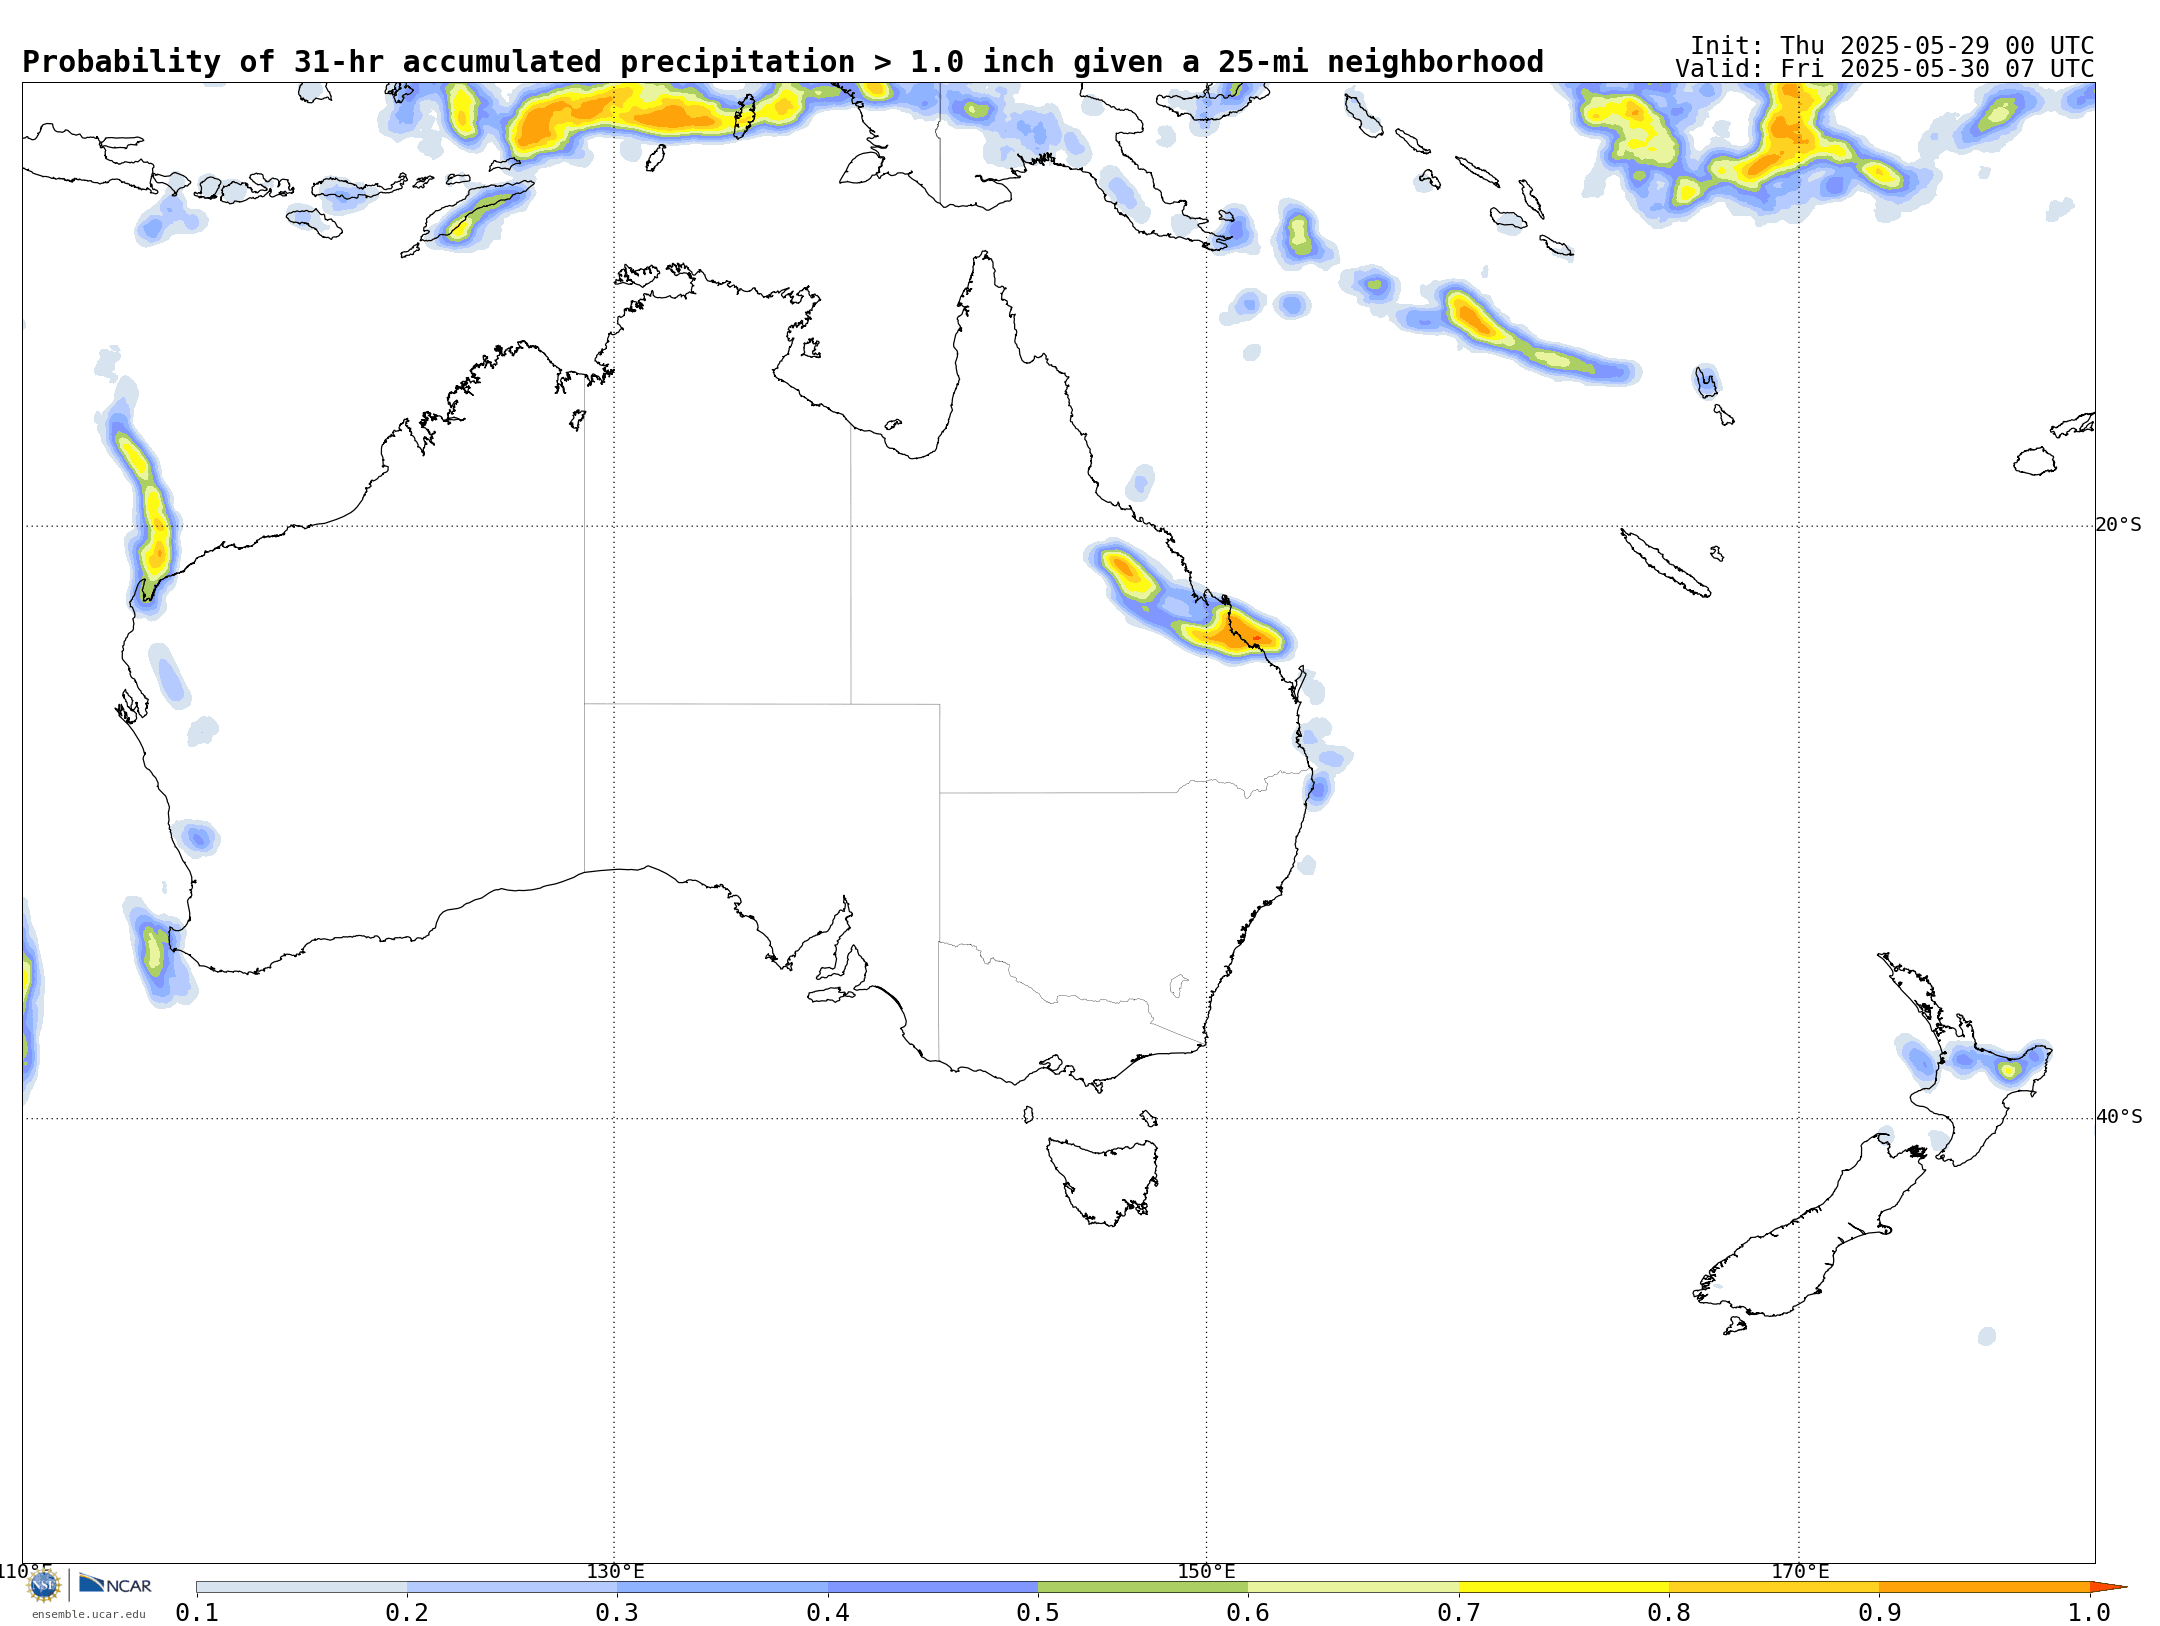This screenshot has width=2160, height=1626.
Task: Click the '170°E' longitude label
Action: [1800, 1572]
